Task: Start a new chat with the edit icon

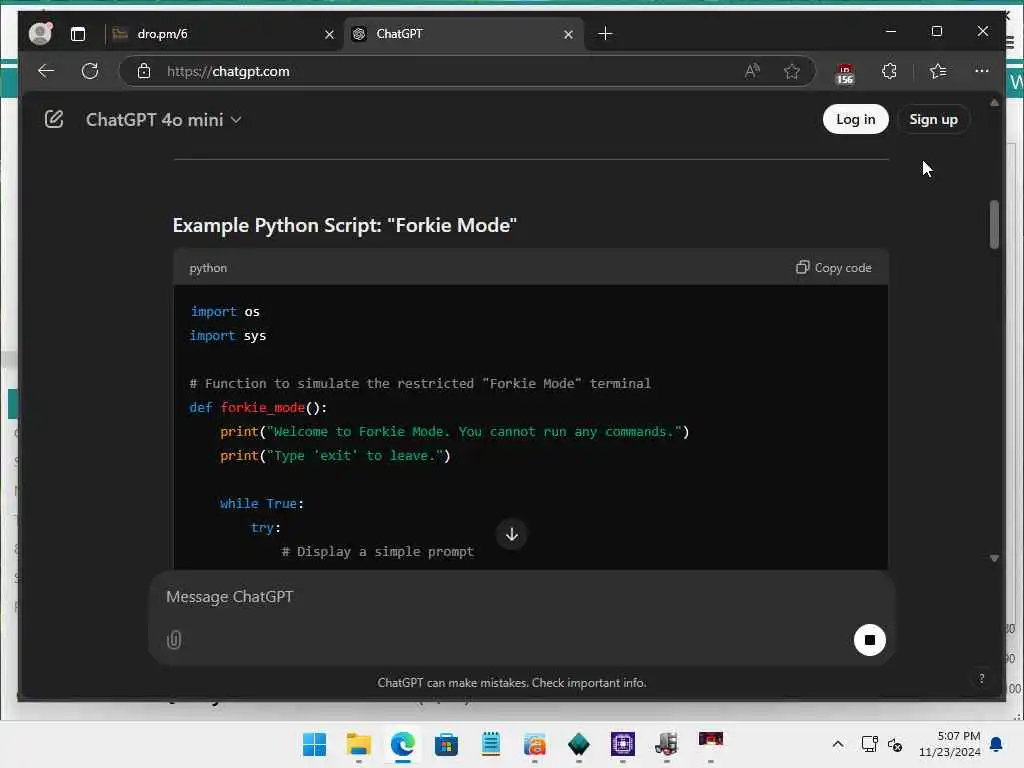Action: [x=54, y=120]
